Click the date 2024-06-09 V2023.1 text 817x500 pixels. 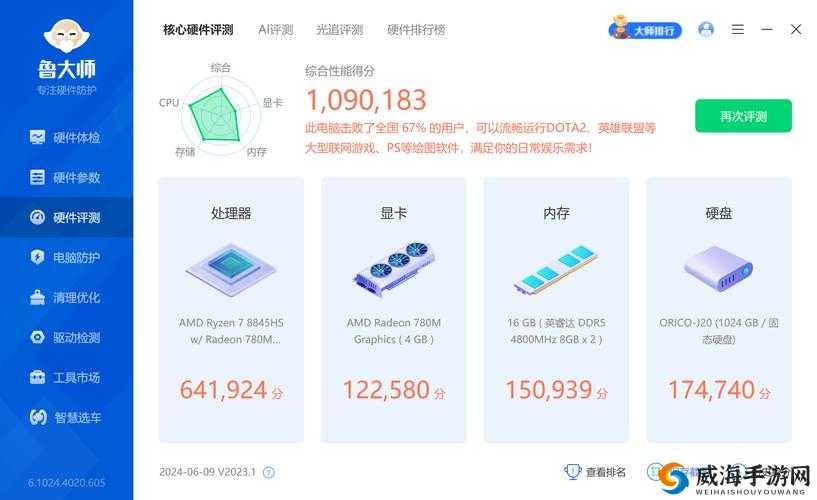207,472
